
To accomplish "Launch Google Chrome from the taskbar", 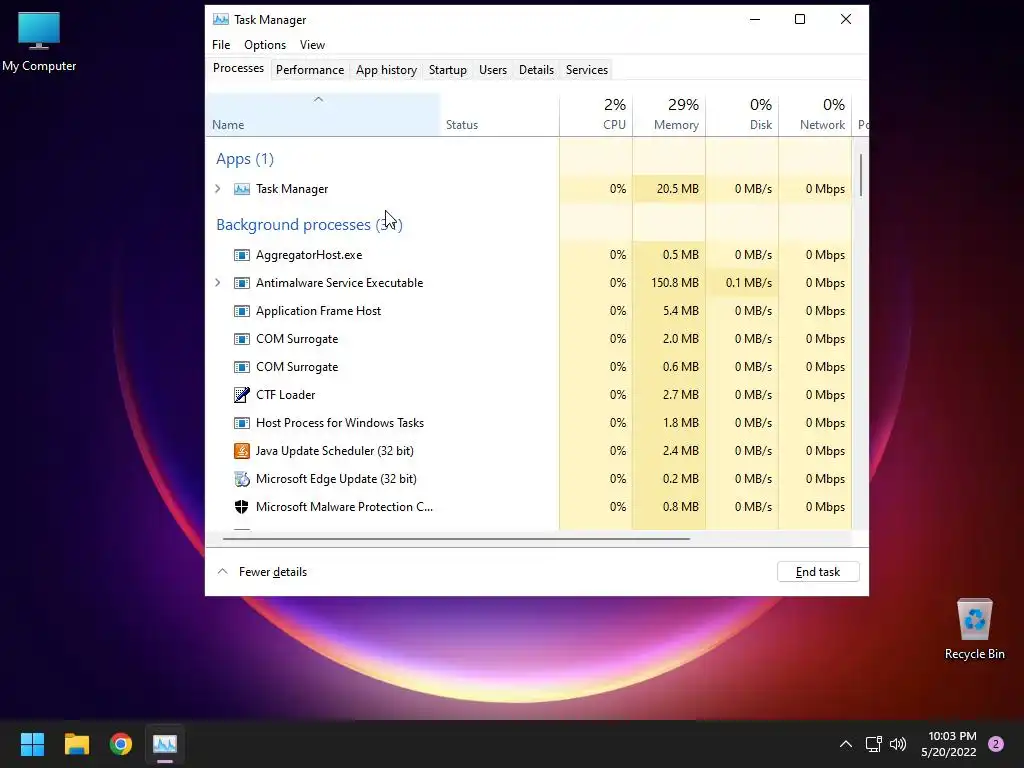I will 121,744.
